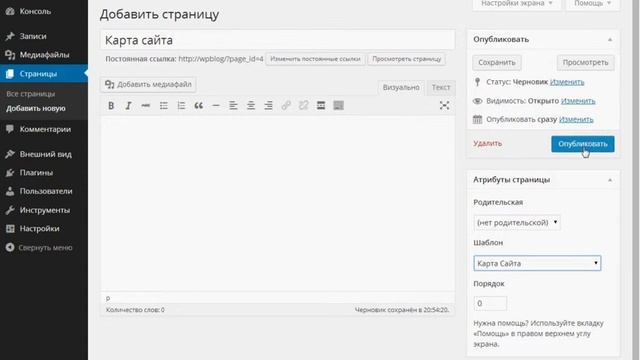Collapse the menu via Свернуть меню
The width and height of the screenshot is (640, 360).
(44, 247)
